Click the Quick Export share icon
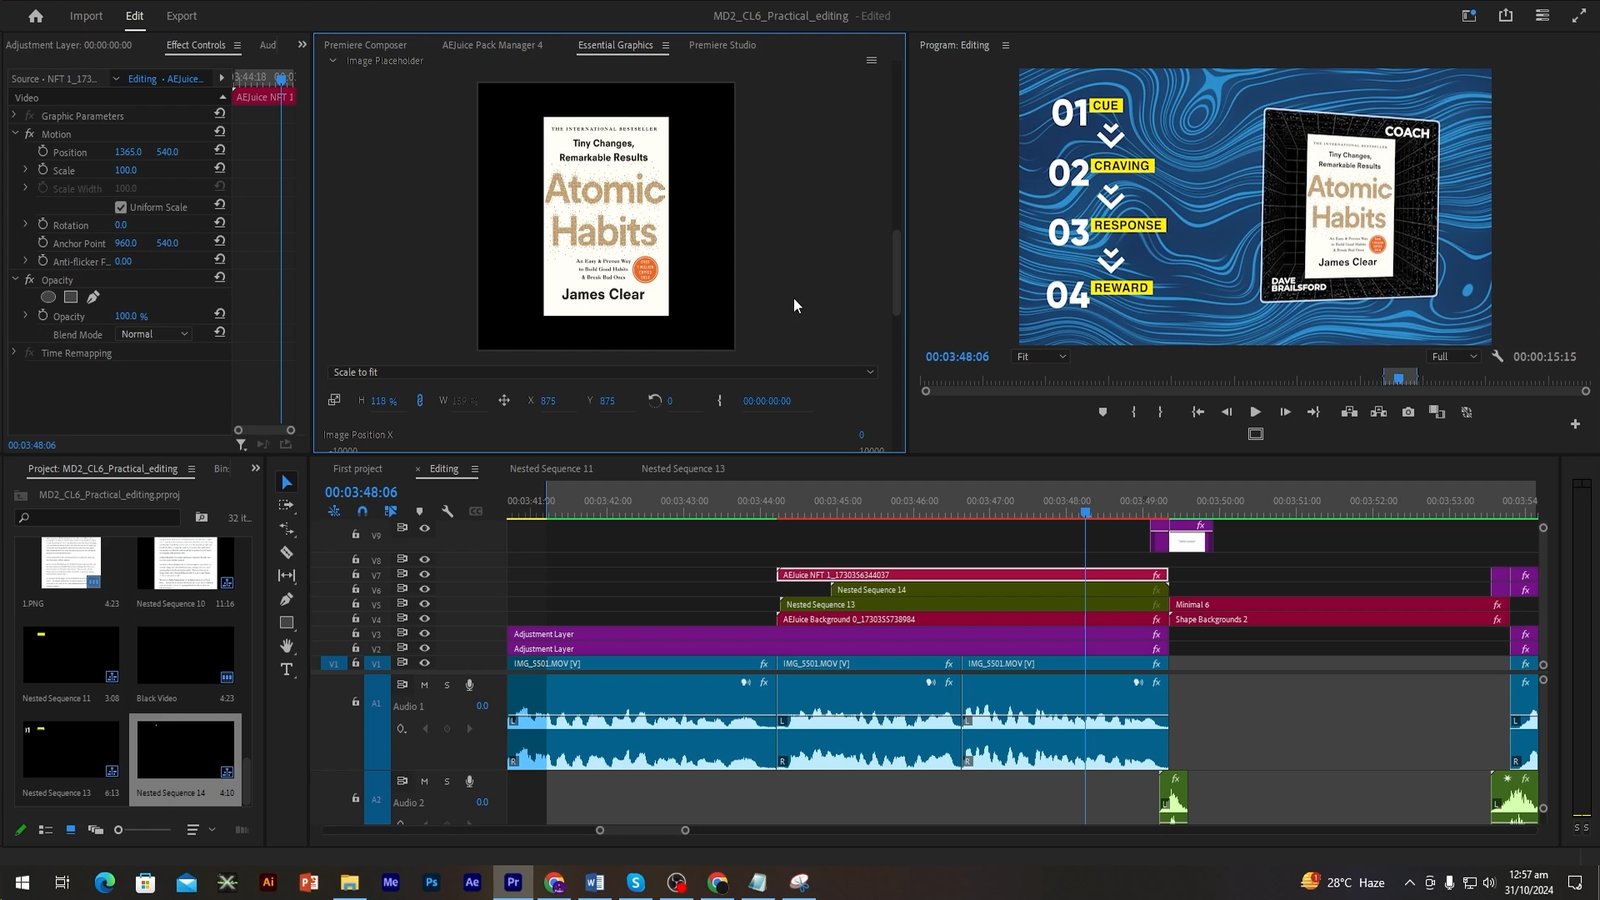 [x=1506, y=16]
